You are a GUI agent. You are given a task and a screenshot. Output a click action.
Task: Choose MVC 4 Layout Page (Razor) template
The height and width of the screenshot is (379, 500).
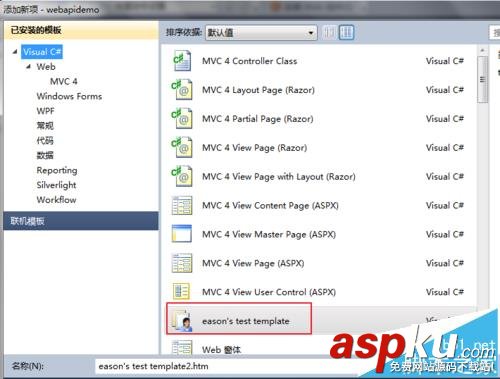[258, 90]
